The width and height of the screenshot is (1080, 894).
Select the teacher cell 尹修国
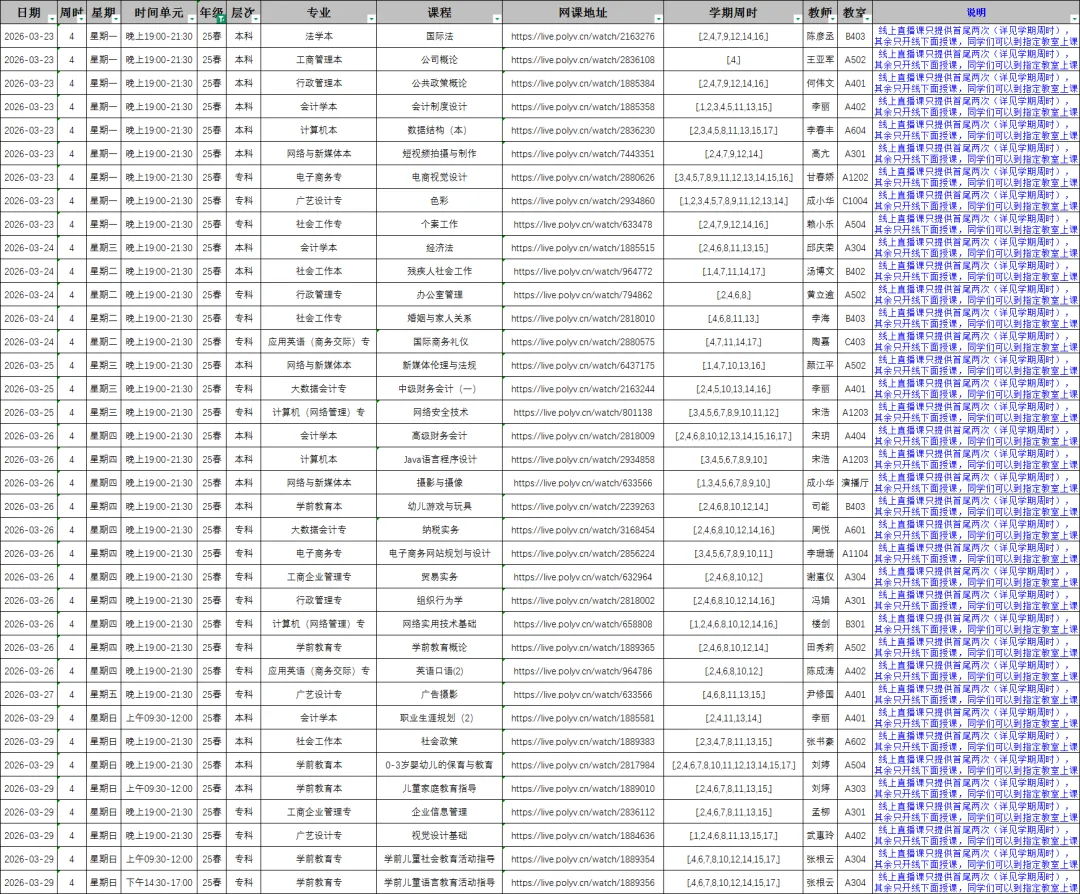(x=820, y=694)
